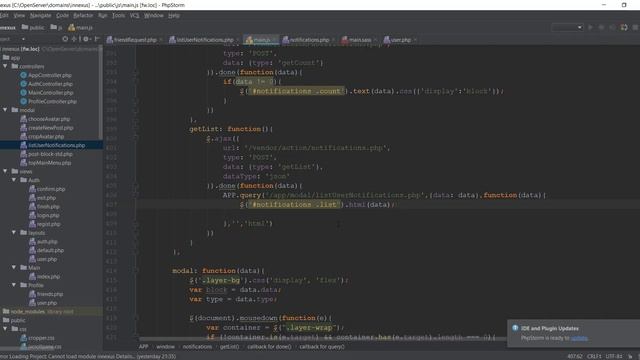Collapse the Main folder in project tree

(14, 267)
